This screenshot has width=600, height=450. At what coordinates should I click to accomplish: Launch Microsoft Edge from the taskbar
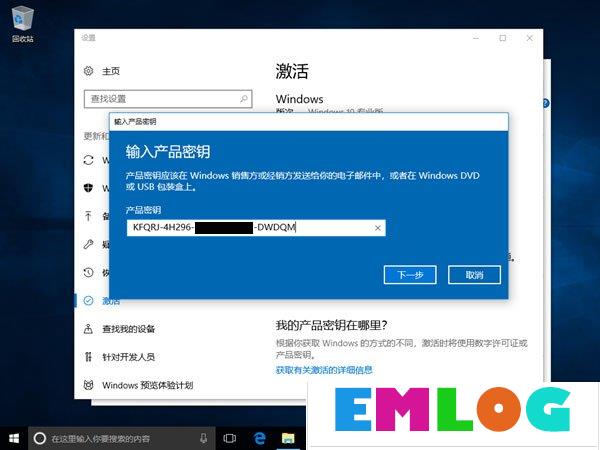click(x=259, y=439)
